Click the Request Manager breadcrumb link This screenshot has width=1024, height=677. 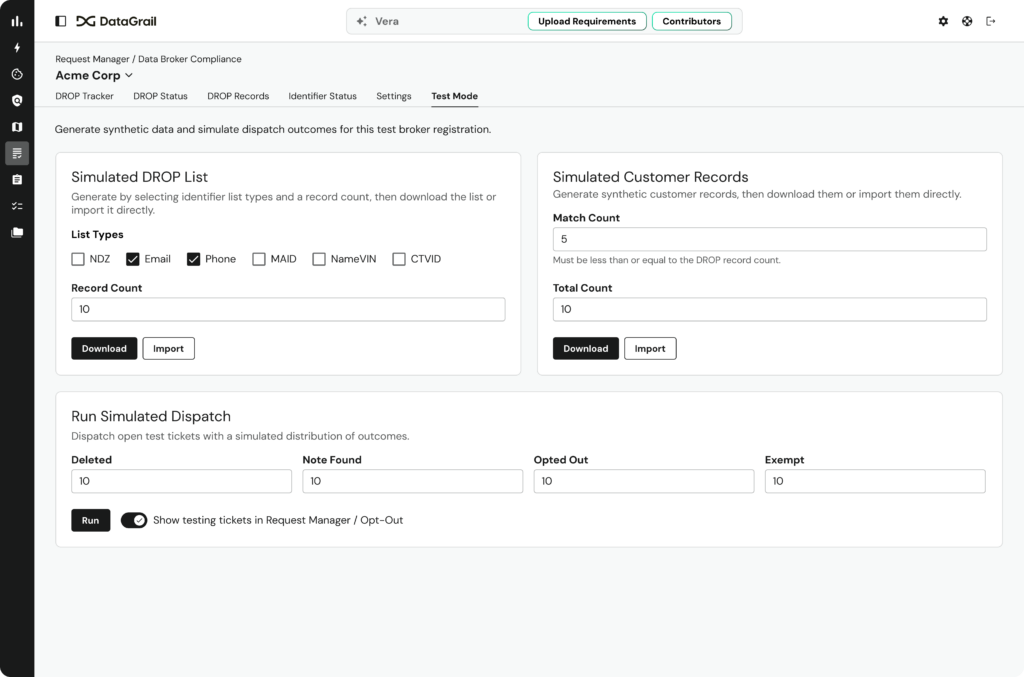click(x=92, y=59)
